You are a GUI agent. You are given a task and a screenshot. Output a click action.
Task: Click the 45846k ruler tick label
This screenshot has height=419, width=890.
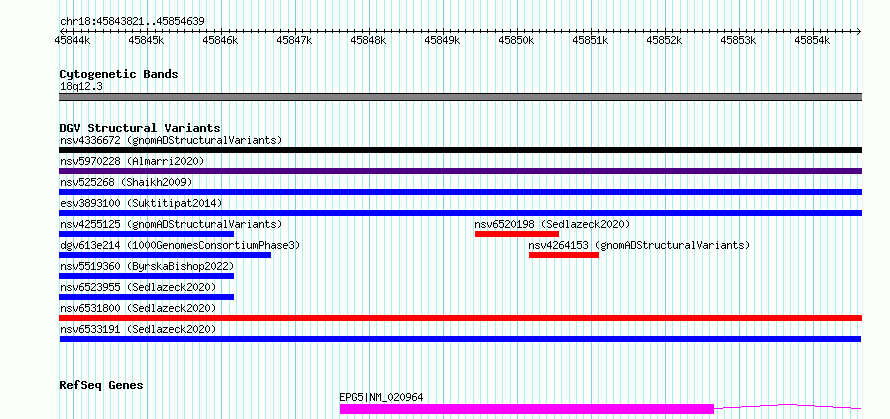(220, 40)
